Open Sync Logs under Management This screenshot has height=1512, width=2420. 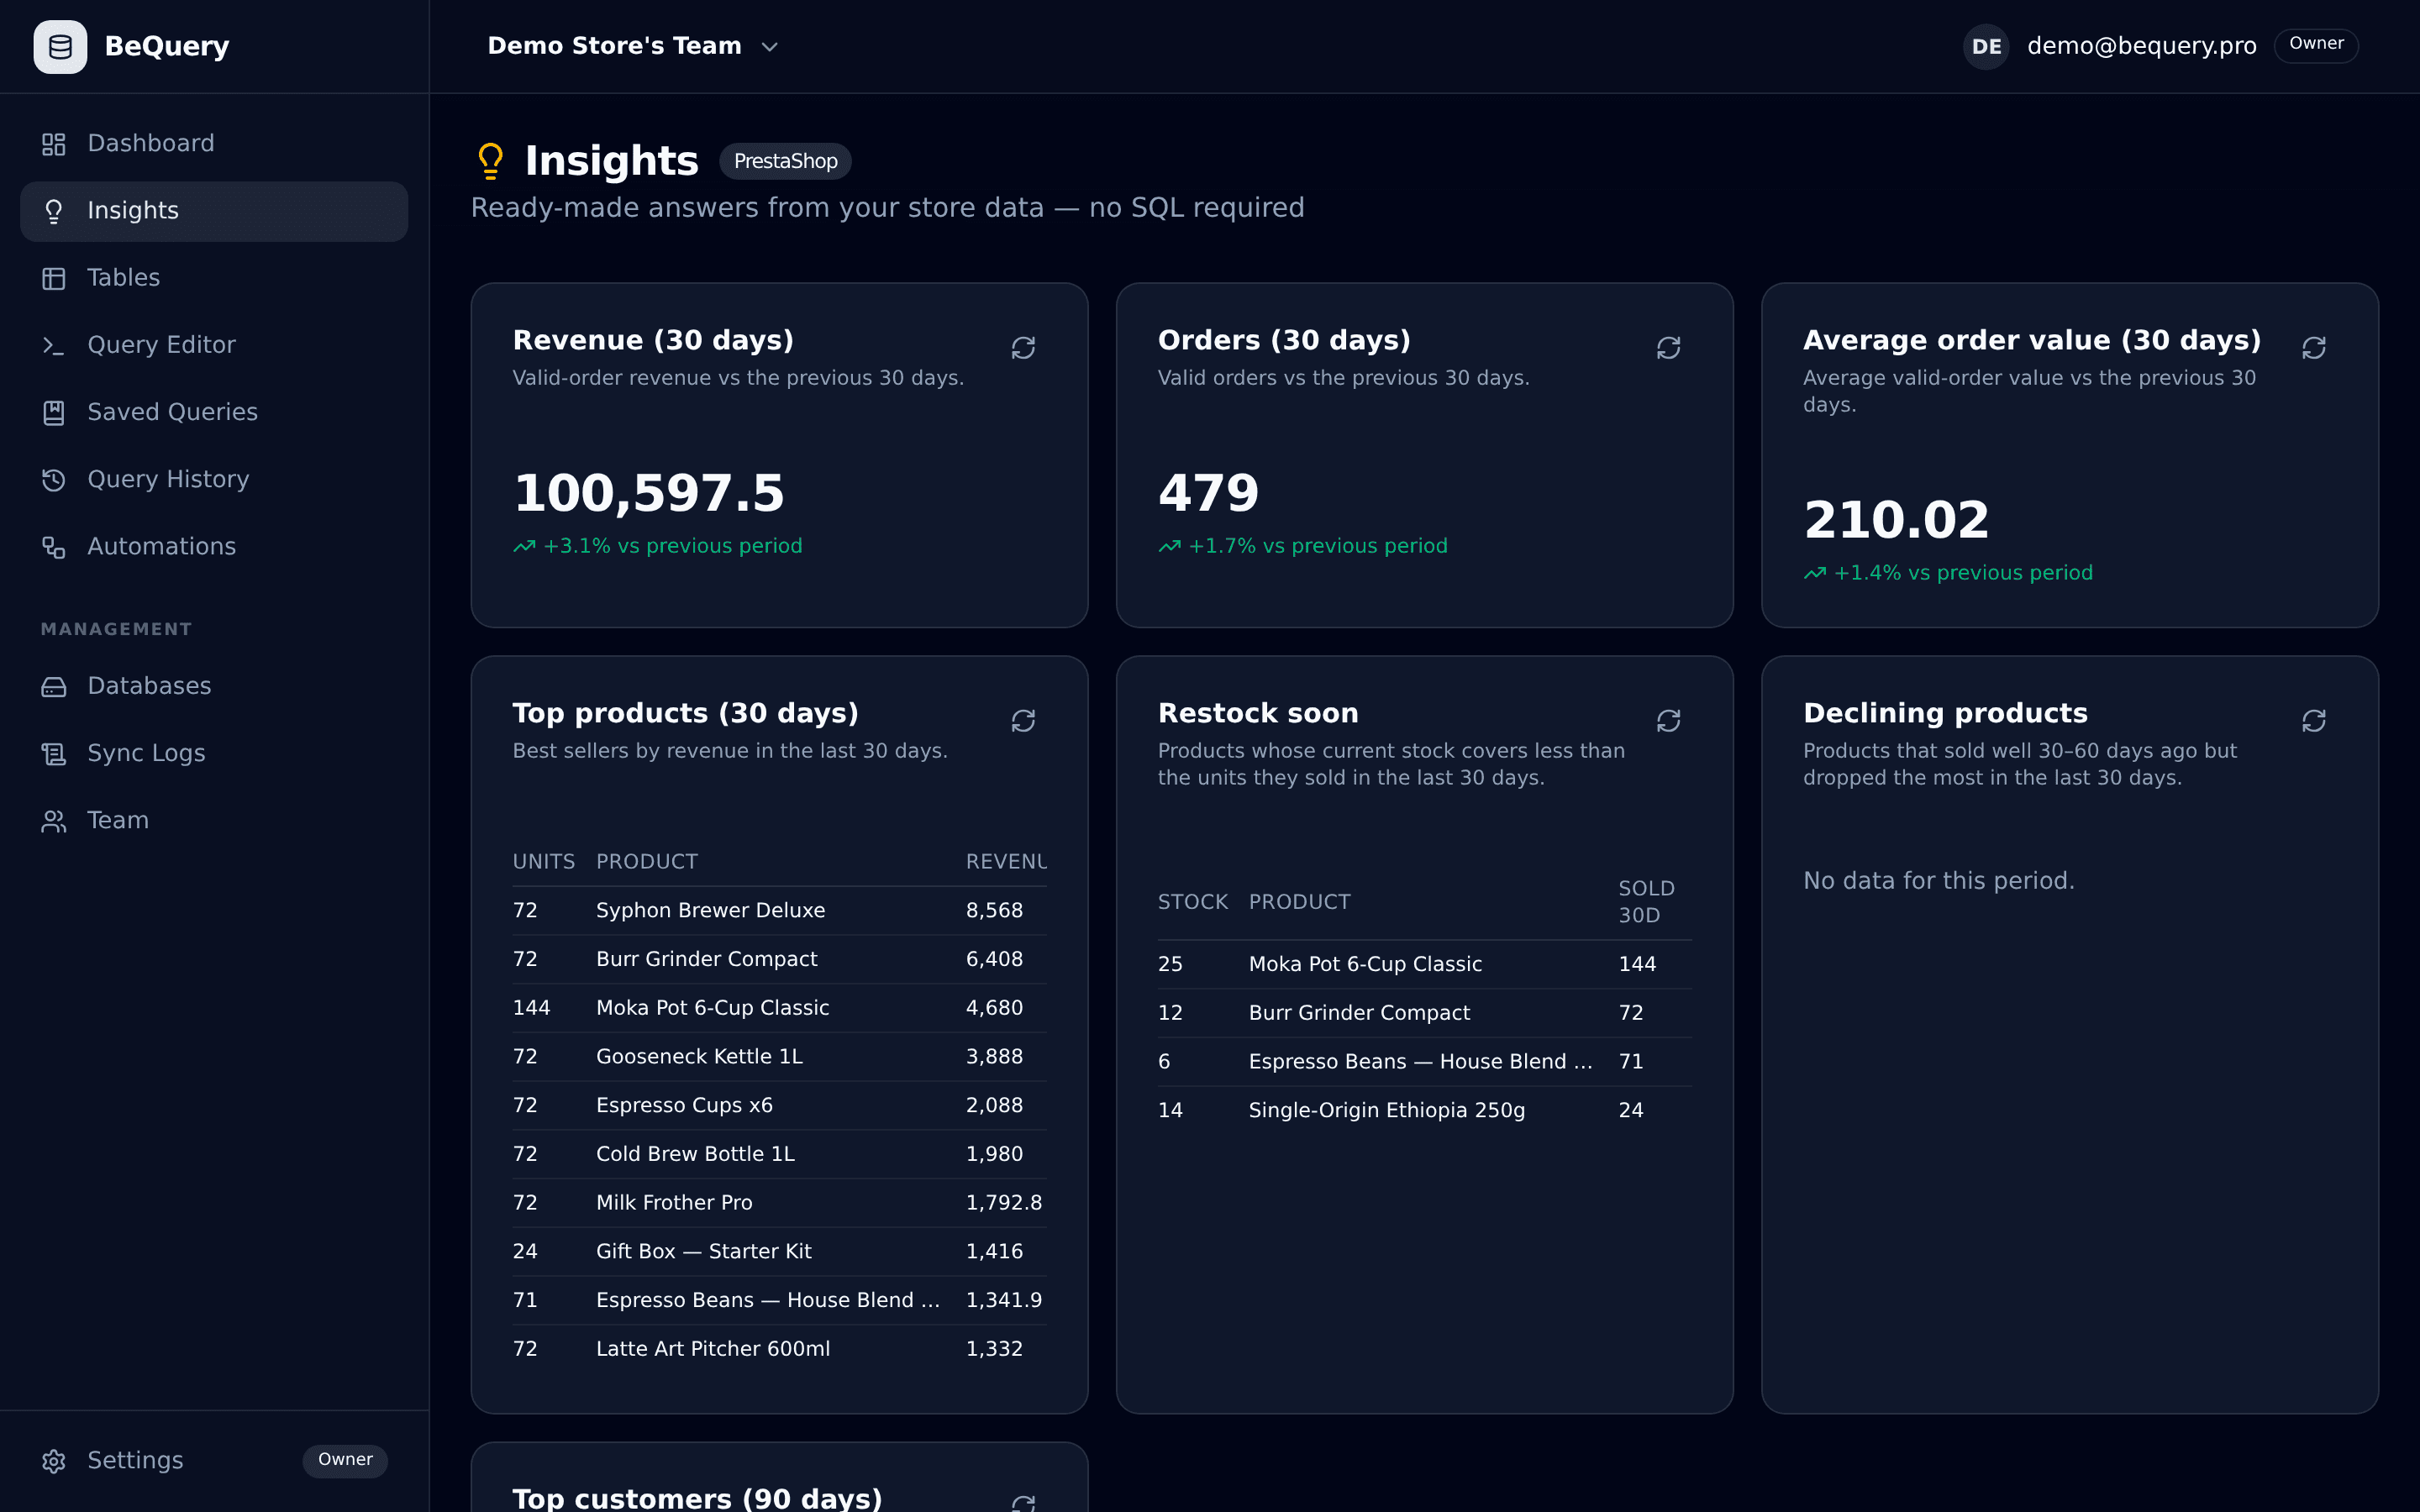(x=214, y=753)
